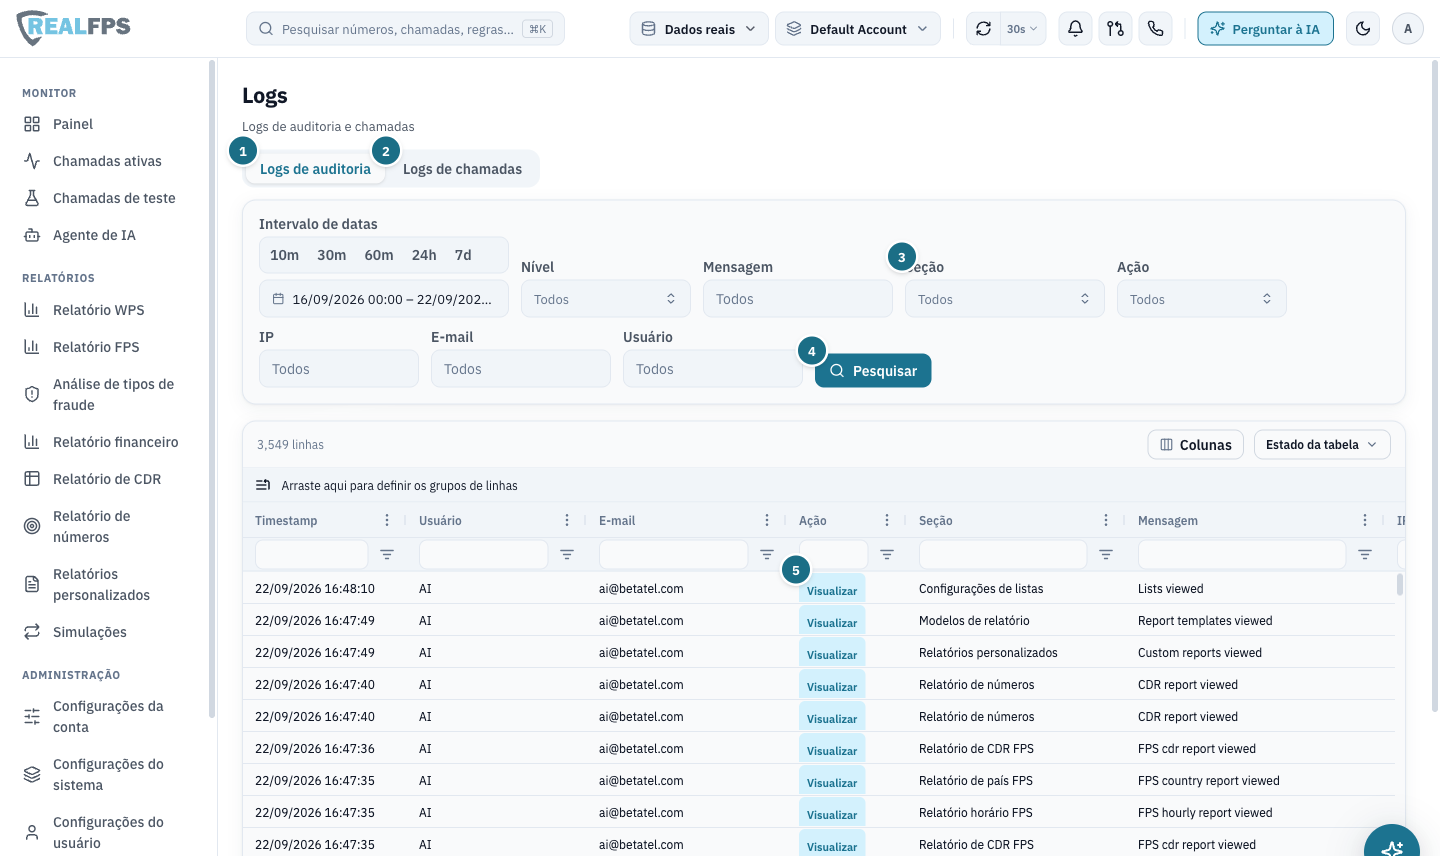This screenshot has width=1440, height=856.
Task: Open Configurações do usuário
Action: [x=110, y=832]
